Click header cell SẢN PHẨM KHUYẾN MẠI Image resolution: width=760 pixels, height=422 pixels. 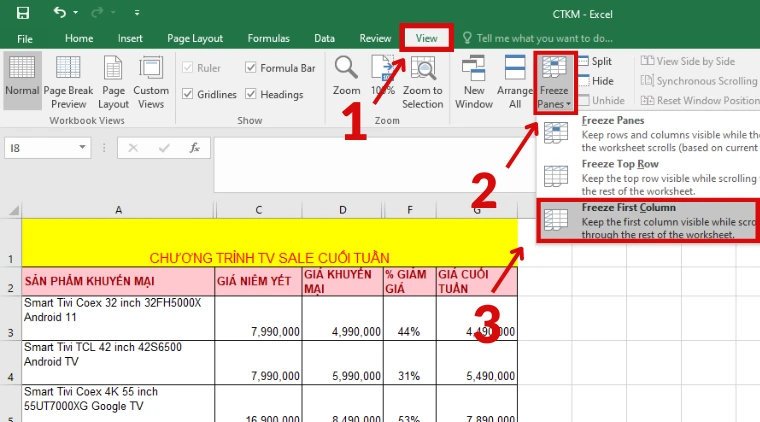pyautogui.click(x=118, y=281)
